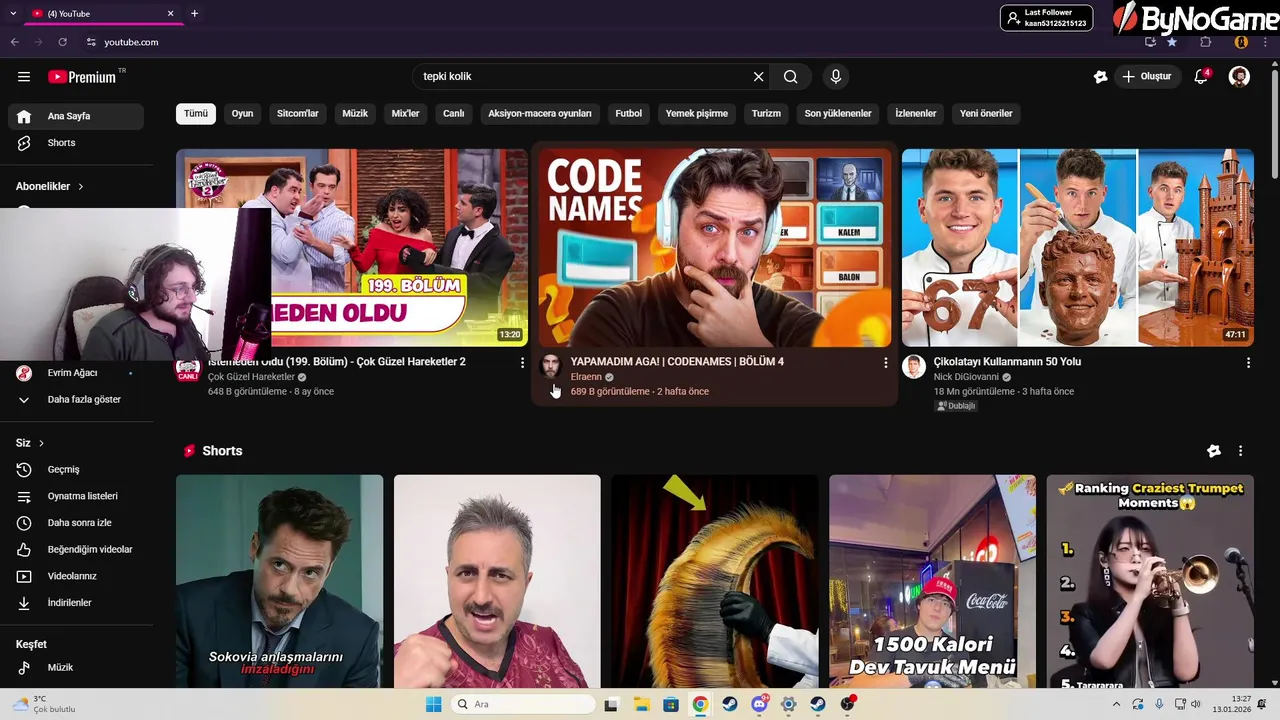Reload the page
The width and height of the screenshot is (1280, 720).
pos(62,42)
